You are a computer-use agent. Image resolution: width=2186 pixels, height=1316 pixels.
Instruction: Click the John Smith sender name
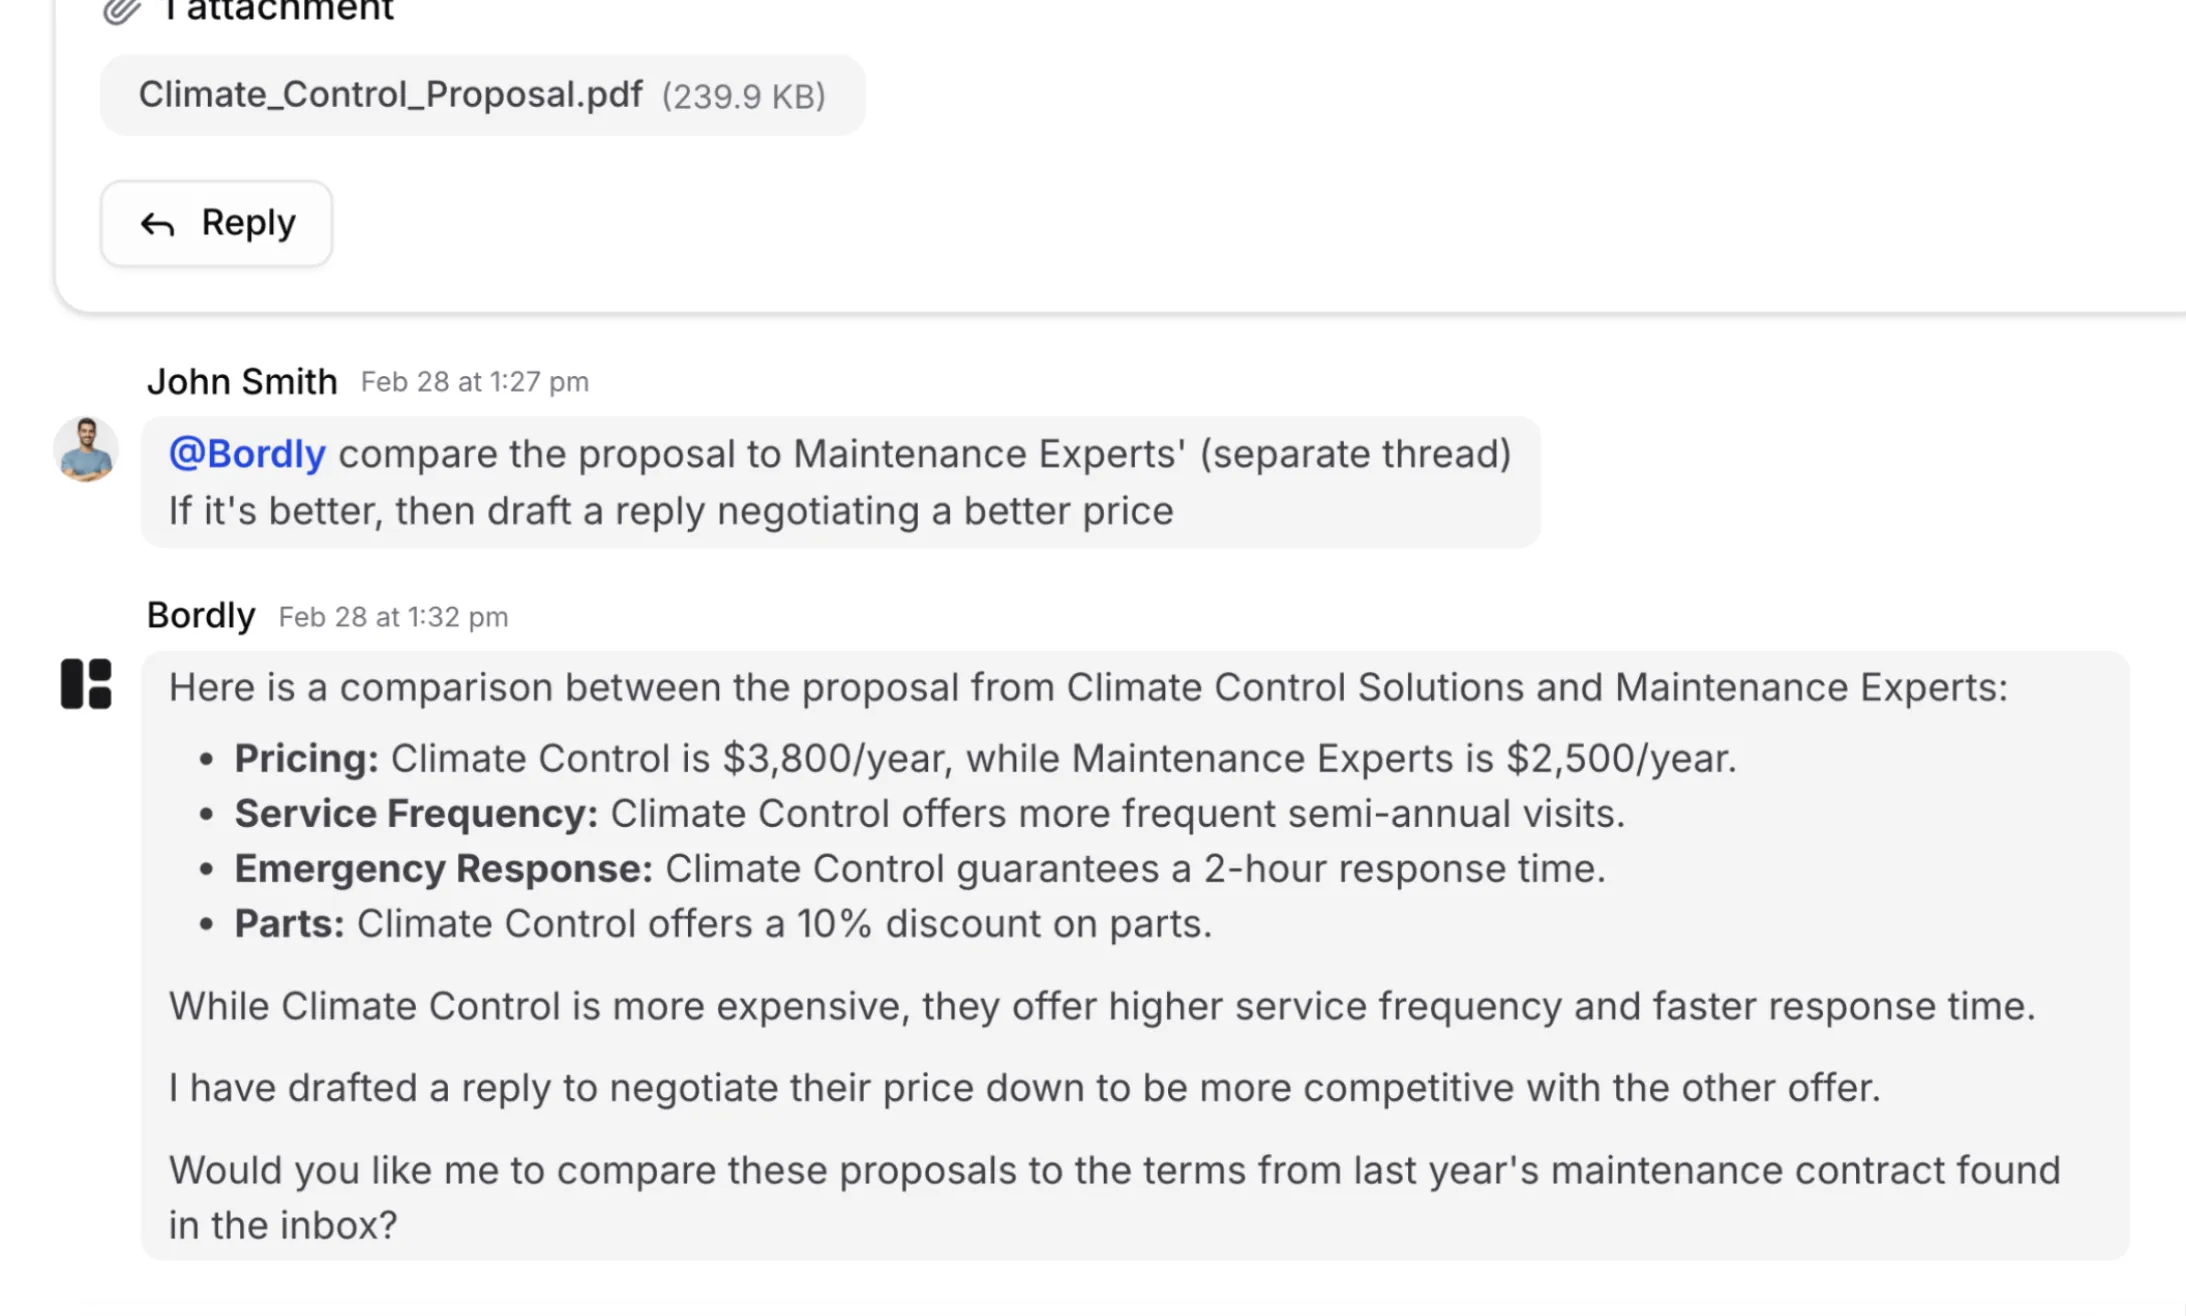click(242, 382)
